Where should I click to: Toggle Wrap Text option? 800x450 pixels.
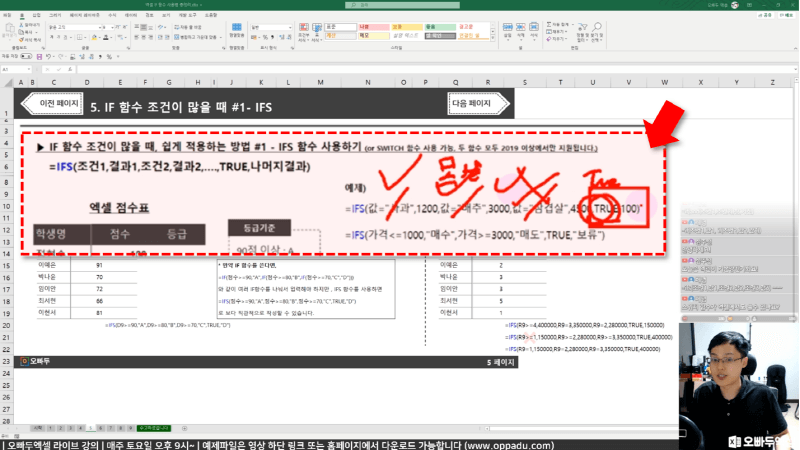click(188, 27)
